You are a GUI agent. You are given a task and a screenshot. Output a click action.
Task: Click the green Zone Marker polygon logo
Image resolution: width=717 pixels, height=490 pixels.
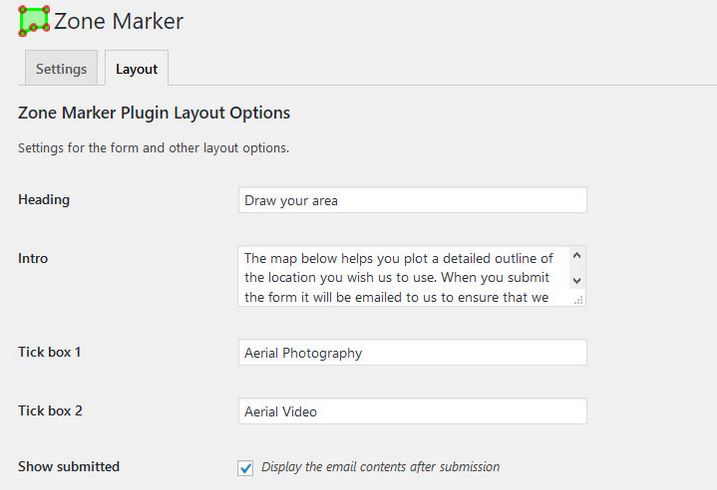34,21
